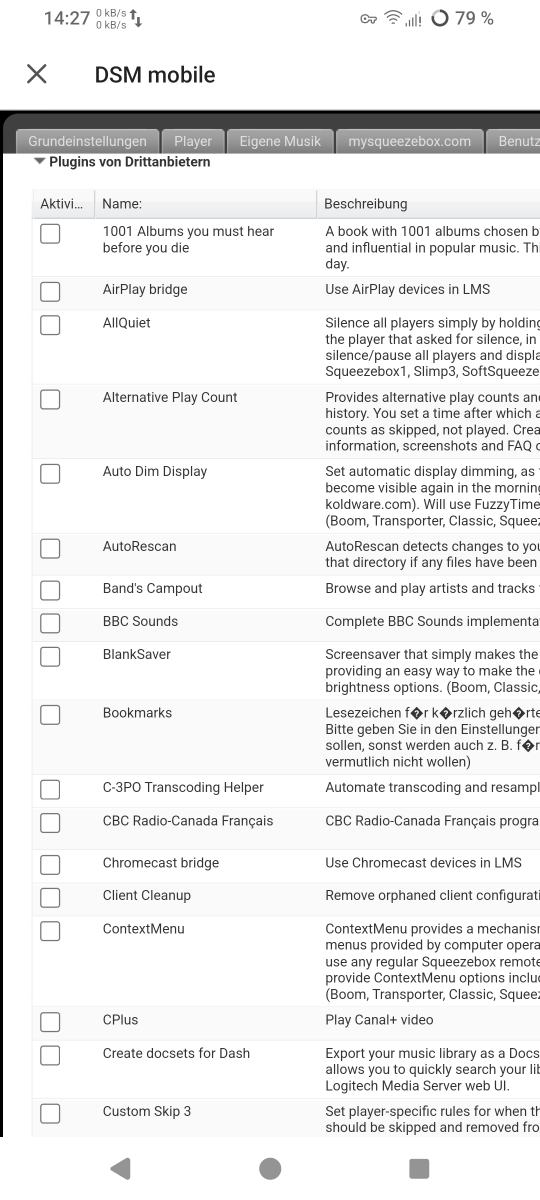The height and width of the screenshot is (1200, 540).
Task: Enable the Chromecast bridge plugin checkbox
Action: click(50, 865)
